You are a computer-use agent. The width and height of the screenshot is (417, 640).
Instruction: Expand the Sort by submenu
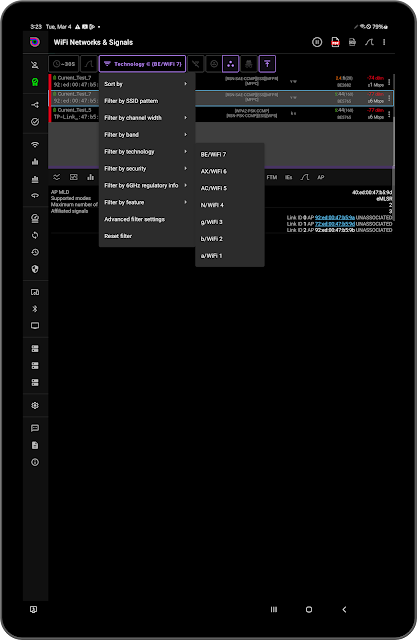(146, 84)
